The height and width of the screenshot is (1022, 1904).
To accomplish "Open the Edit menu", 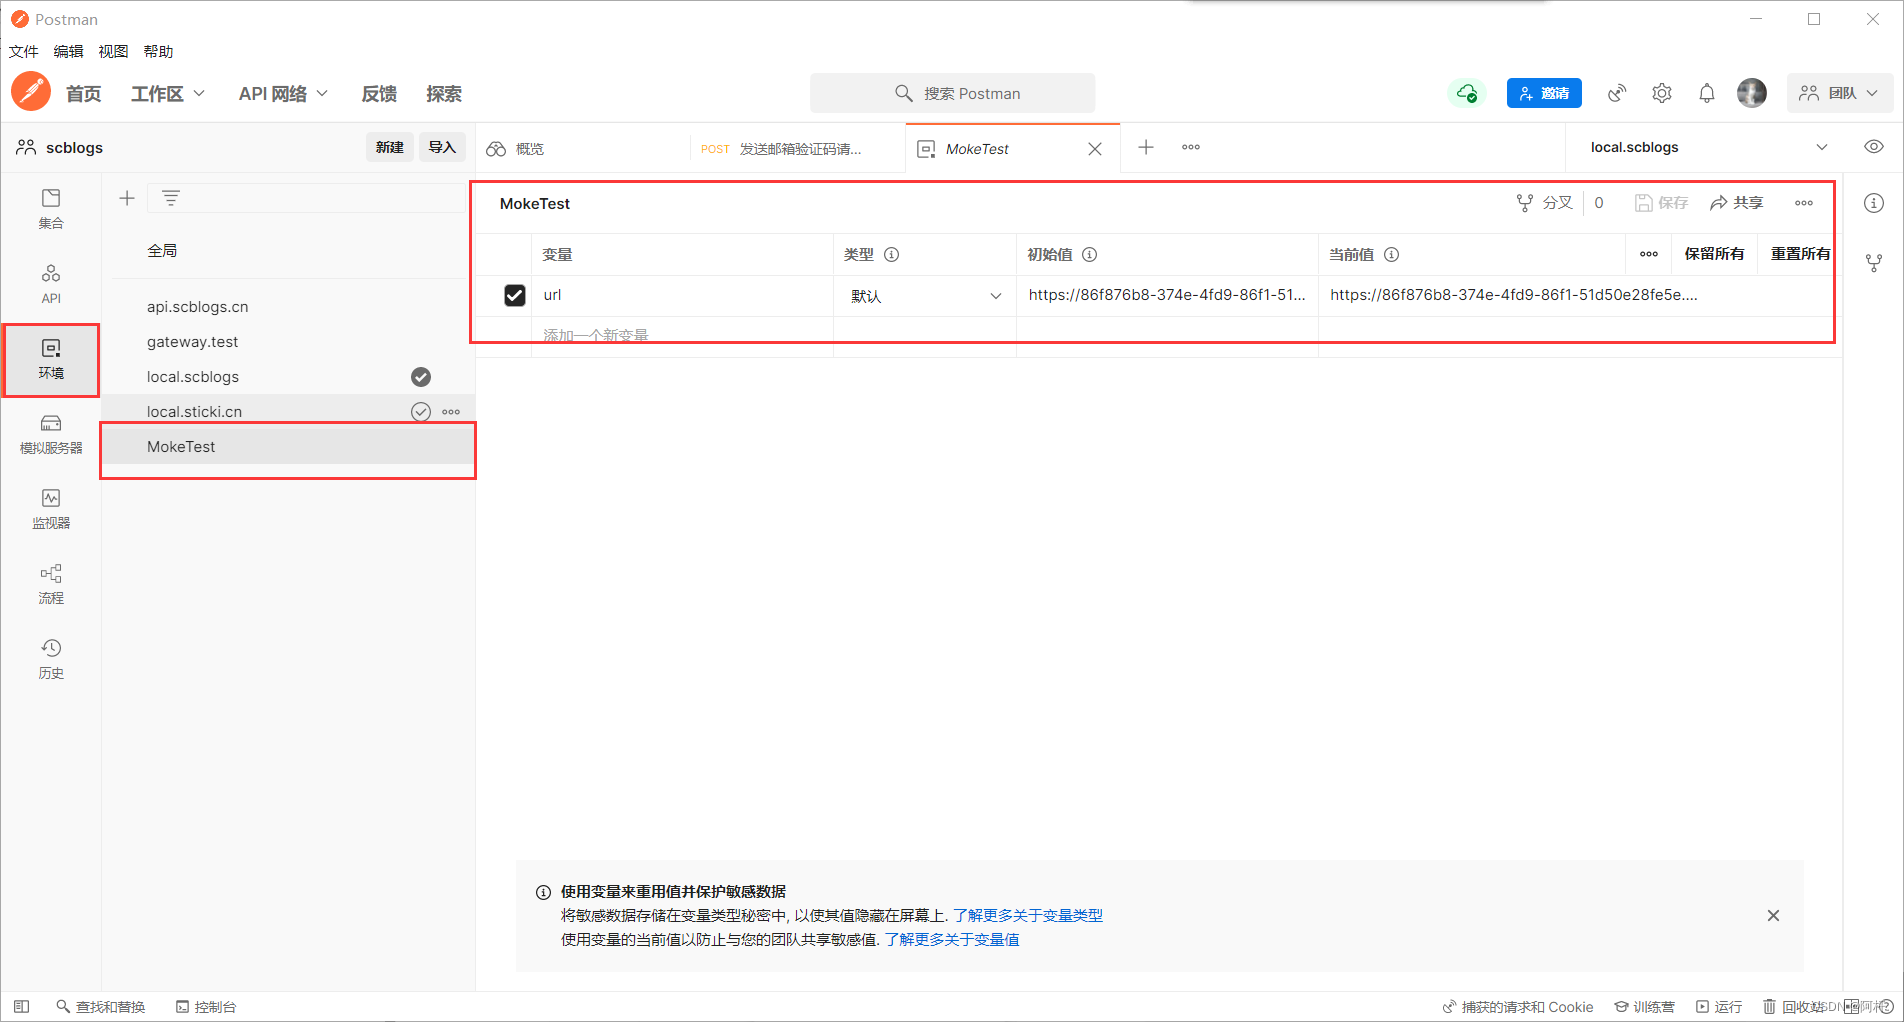I will (x=69, y=52).
